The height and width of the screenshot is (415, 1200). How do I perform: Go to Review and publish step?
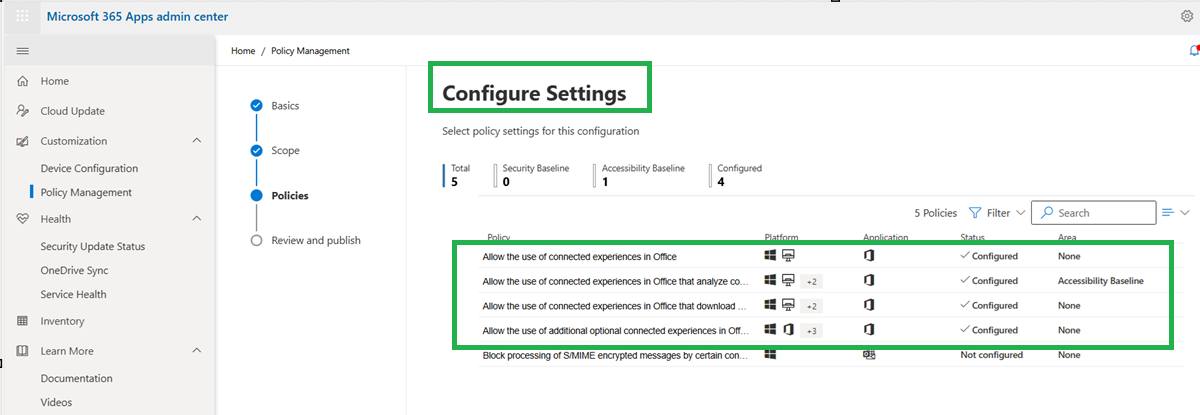coord(316,240)
